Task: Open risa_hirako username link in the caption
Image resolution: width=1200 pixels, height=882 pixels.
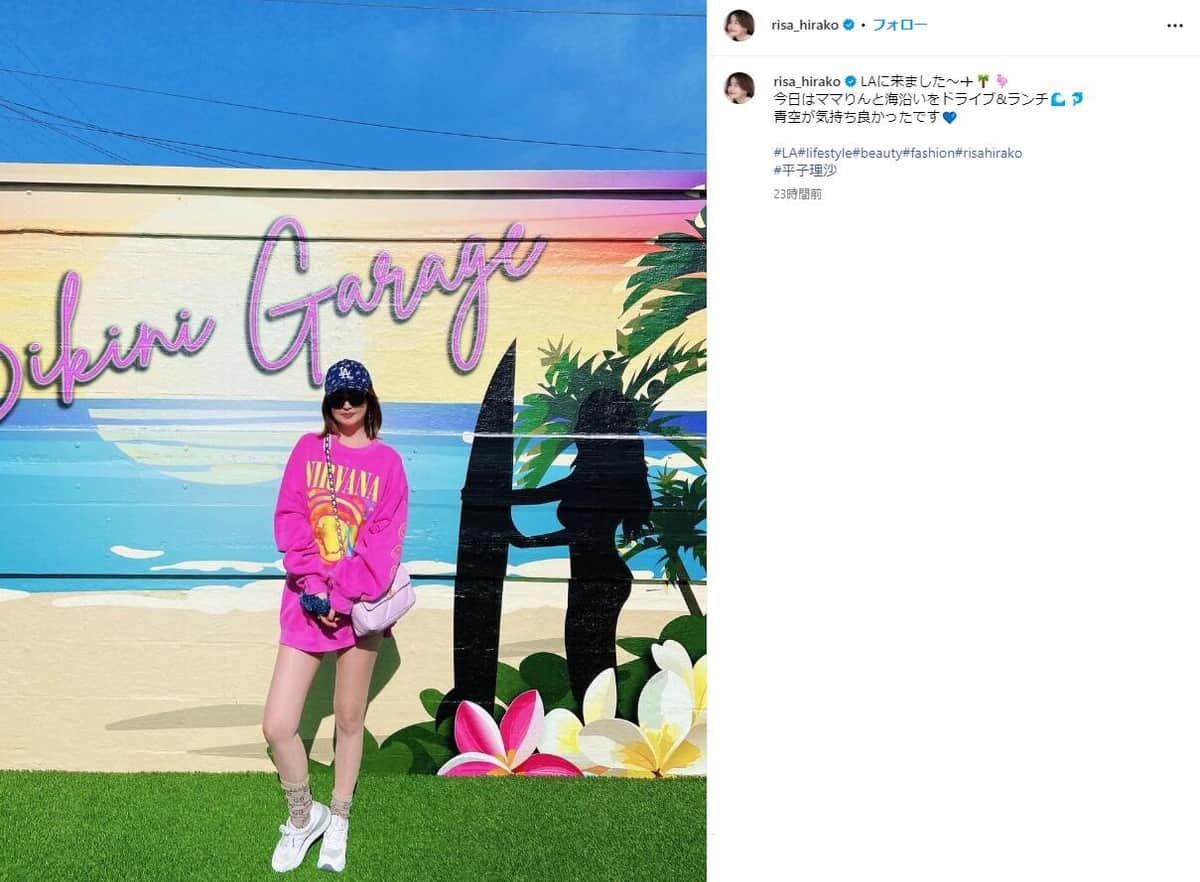Action: (805, 80)
